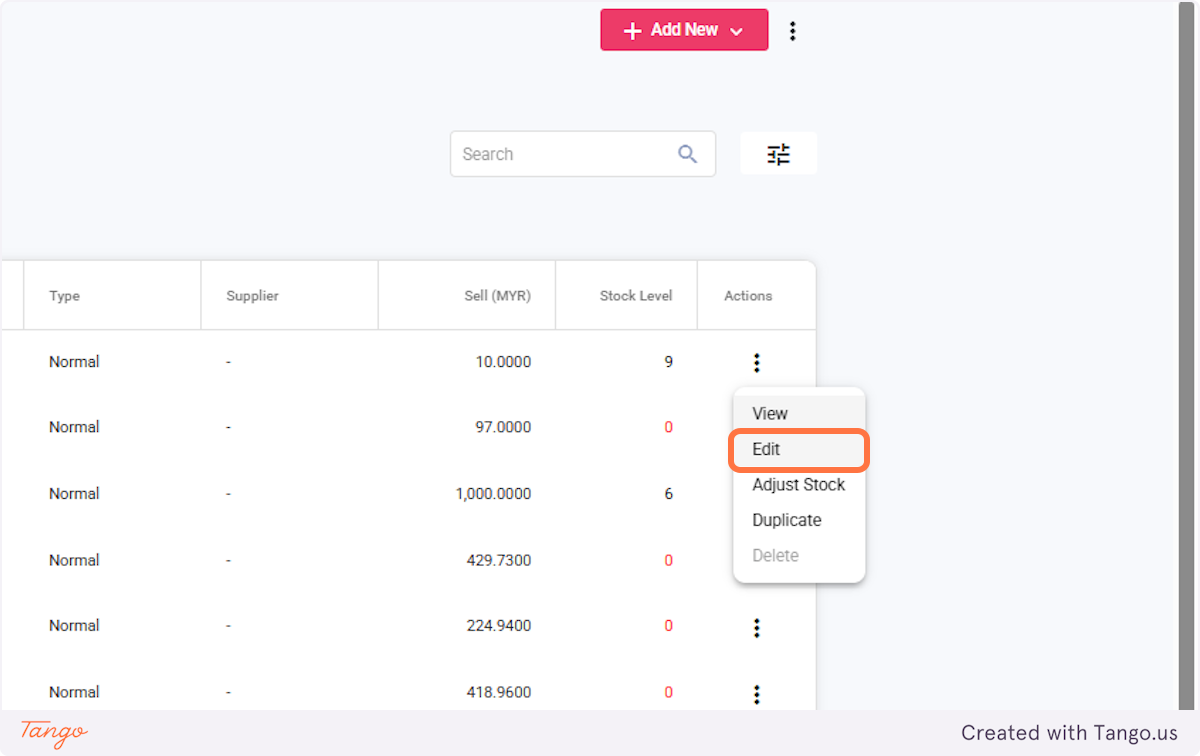This screenshot has height=756, width=1200.
Task: Click Normal type in the 97.0000 row
Action: click(x=74, y=427)
